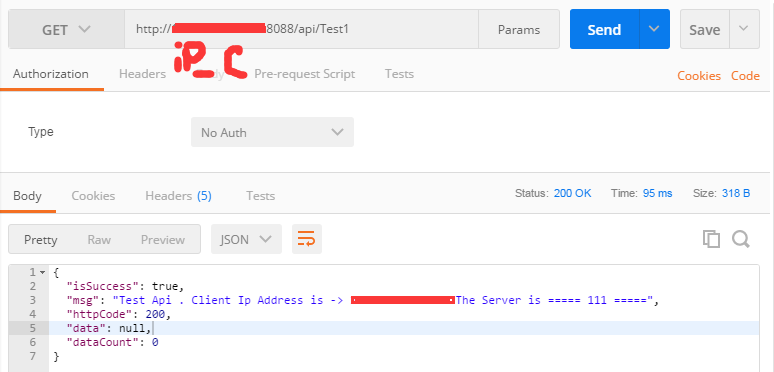774x372 pixels.
Task: Collapse JSON line 1 fold arrow
Action: (x=42, y=272)
